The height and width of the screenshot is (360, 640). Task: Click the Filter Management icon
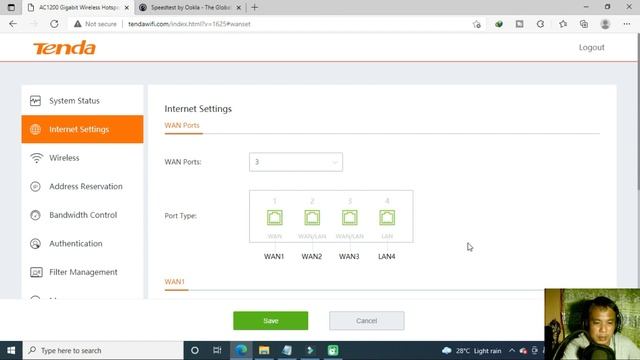coord(36,272)
